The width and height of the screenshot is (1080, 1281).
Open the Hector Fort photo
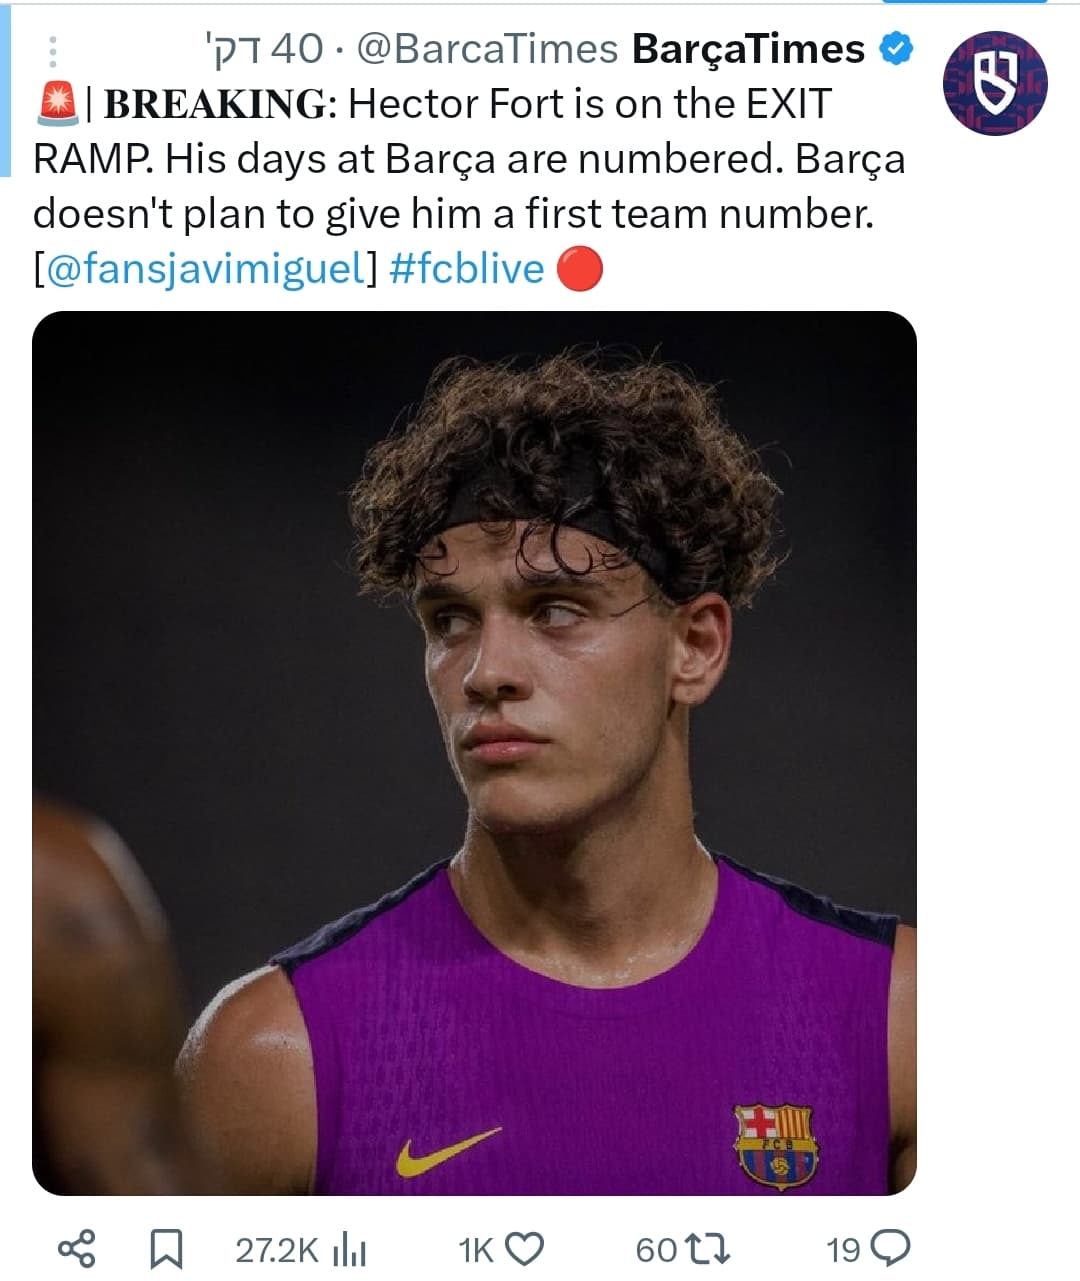click(x=474, y=753)
